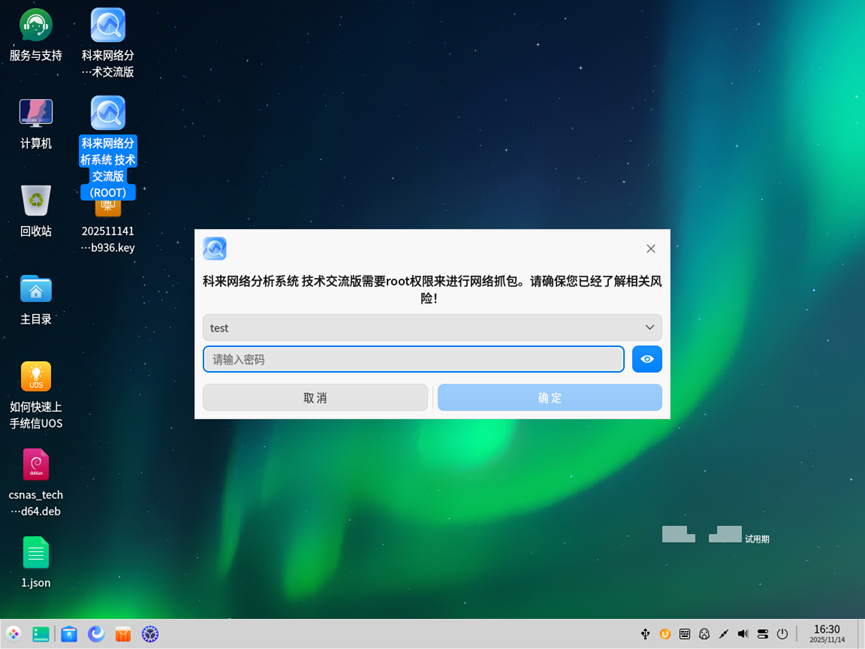The width and height of the screenshot is (865, 649).
Task: Launch the 科来网络分析系统 技术交流版 desktop app
Action: 107,24
